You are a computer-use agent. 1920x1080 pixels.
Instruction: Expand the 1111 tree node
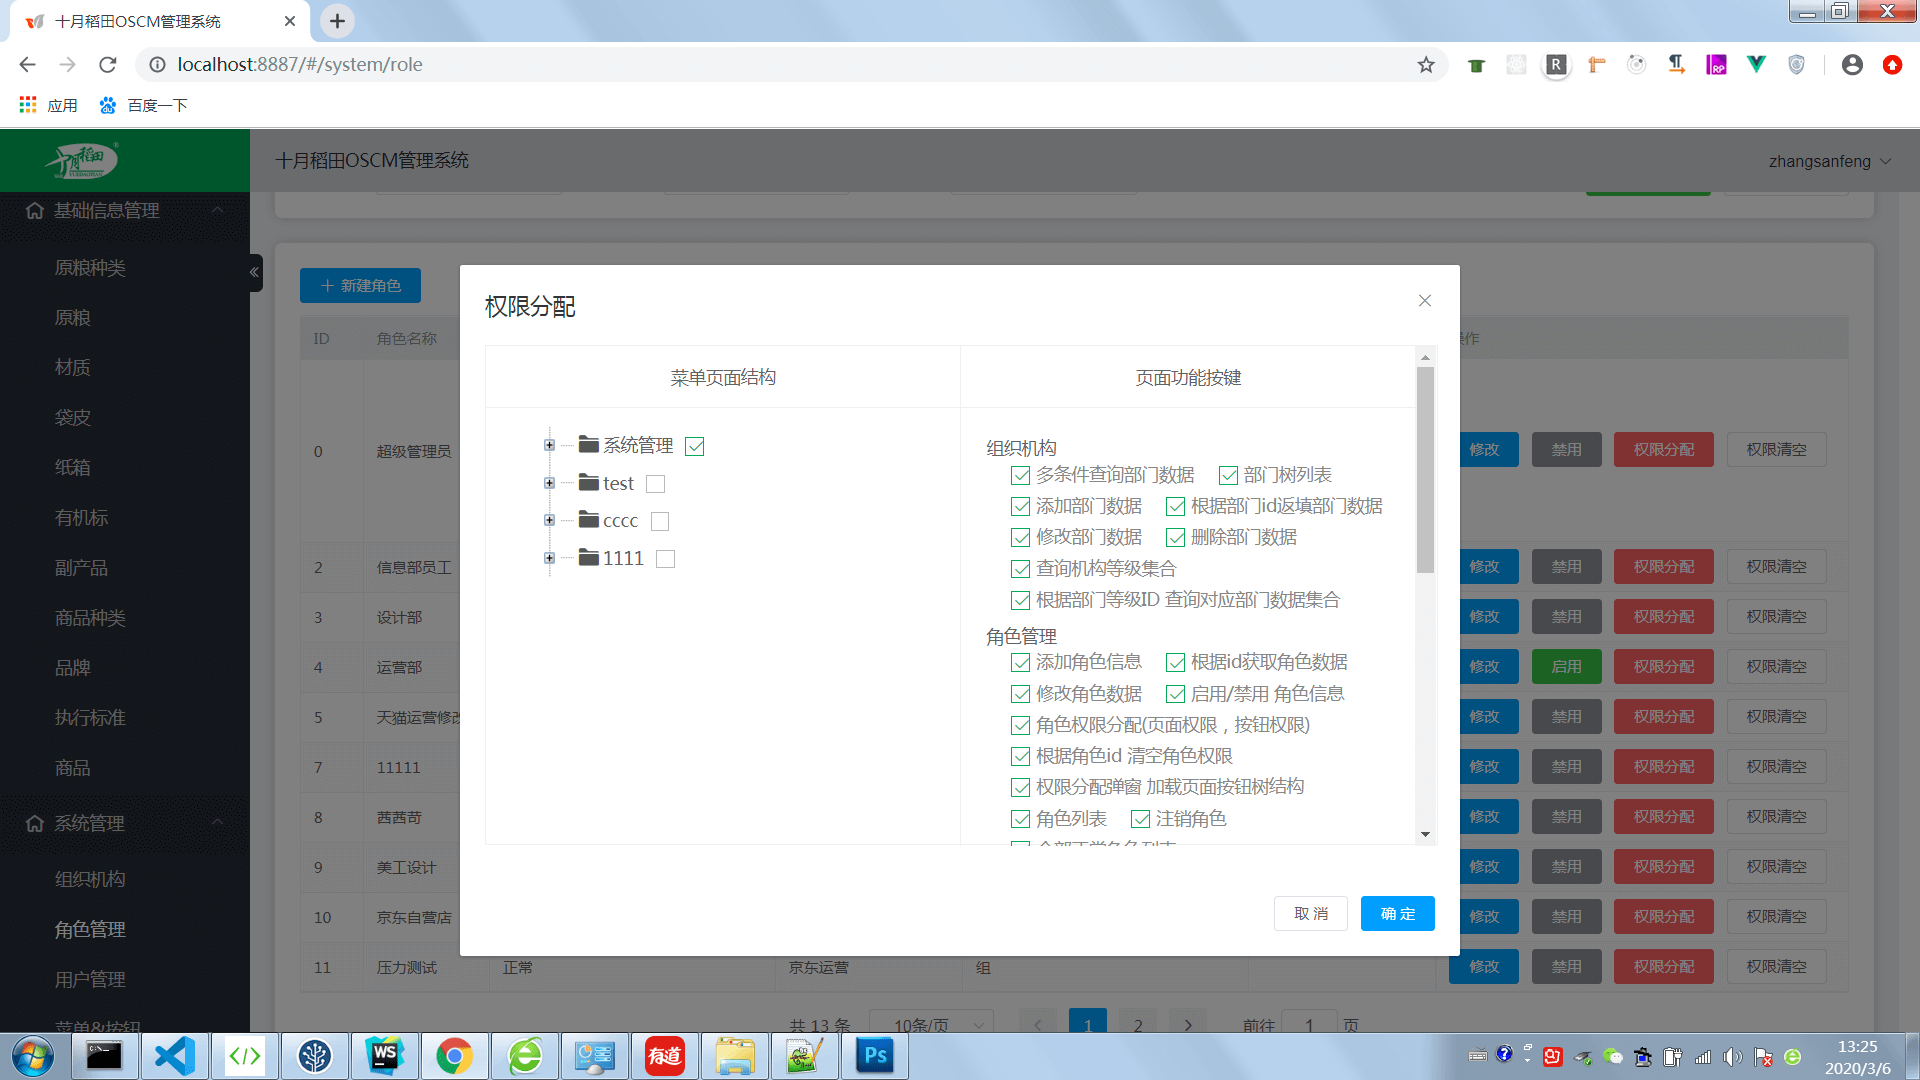pos(549,558)
